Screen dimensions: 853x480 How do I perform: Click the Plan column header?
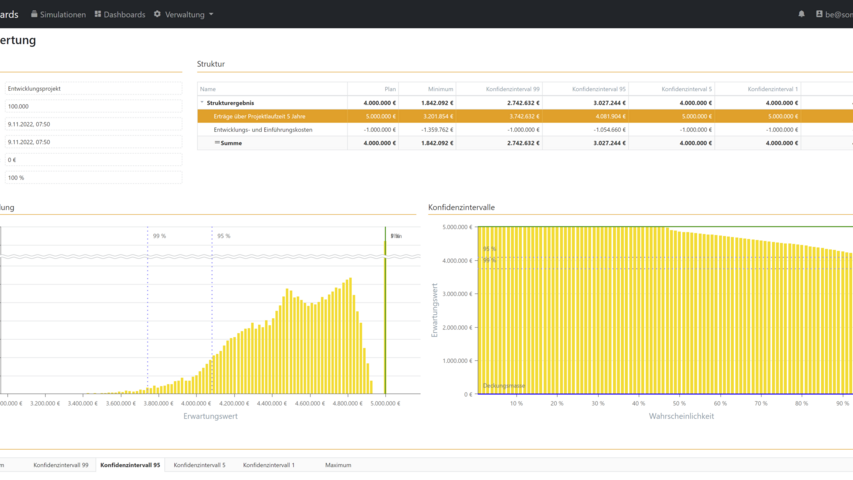[390, 89]
